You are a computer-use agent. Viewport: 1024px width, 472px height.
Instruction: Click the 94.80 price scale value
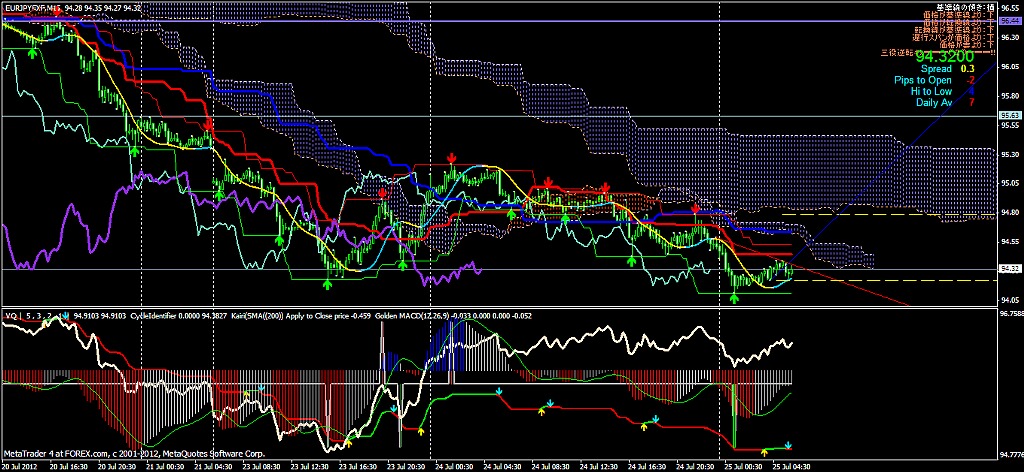pos(1010,212)
